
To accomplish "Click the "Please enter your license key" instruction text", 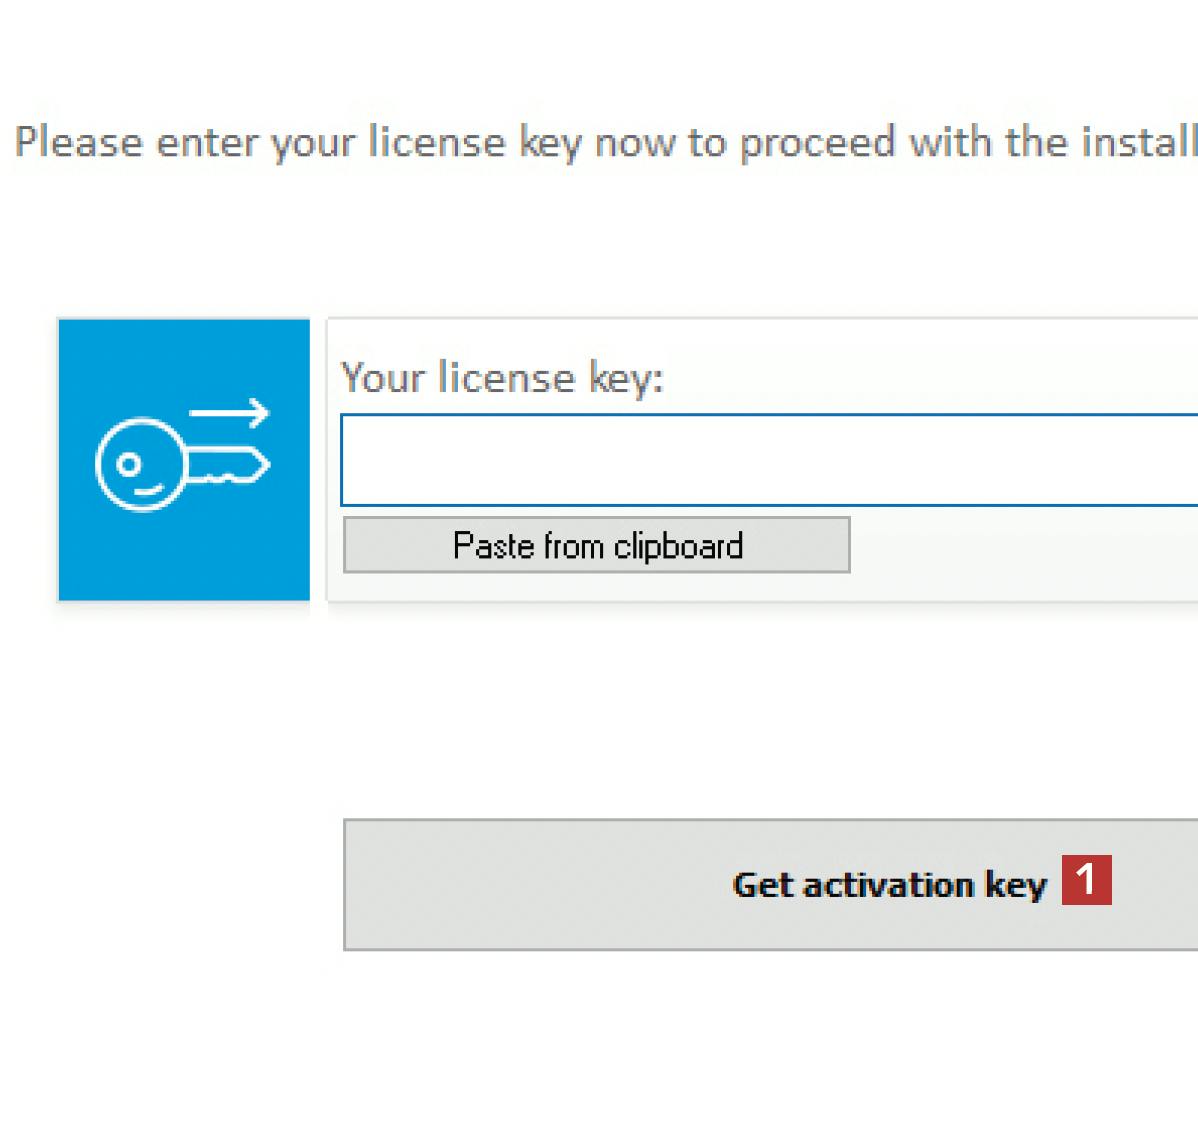I will point(300,143).
